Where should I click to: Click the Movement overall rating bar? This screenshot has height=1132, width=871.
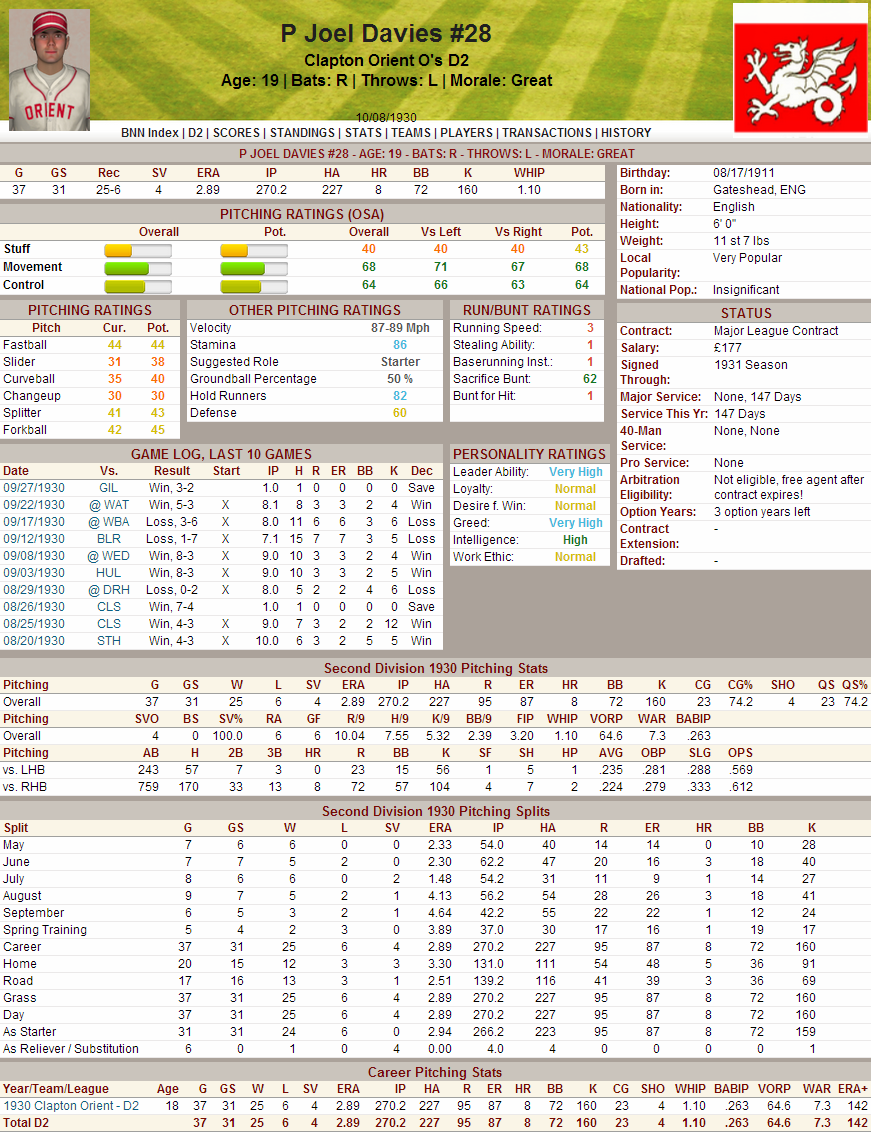click(x=138, y=269)
